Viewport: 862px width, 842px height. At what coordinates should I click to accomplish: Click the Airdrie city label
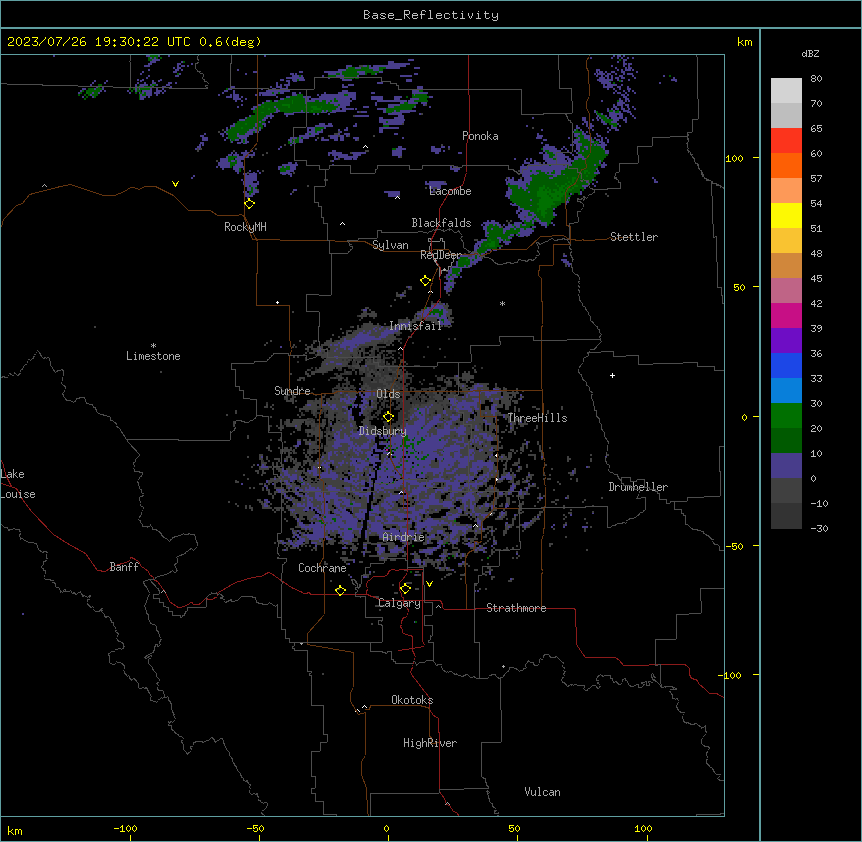403,537
